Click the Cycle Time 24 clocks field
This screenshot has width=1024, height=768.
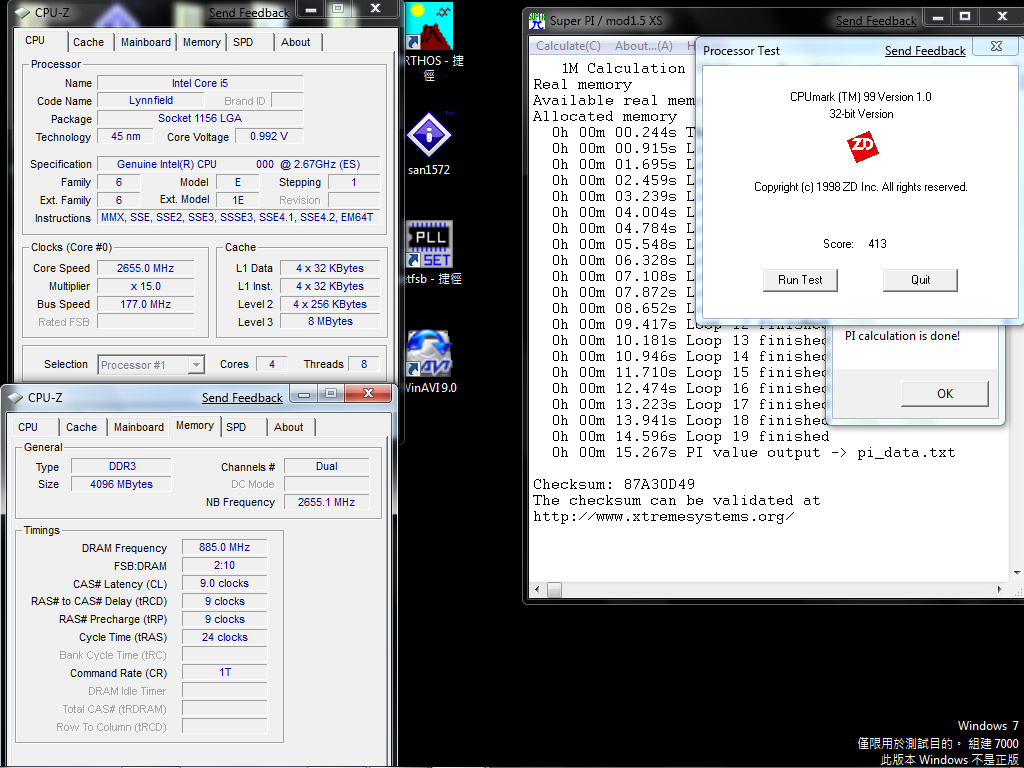[x=224, y=637]
